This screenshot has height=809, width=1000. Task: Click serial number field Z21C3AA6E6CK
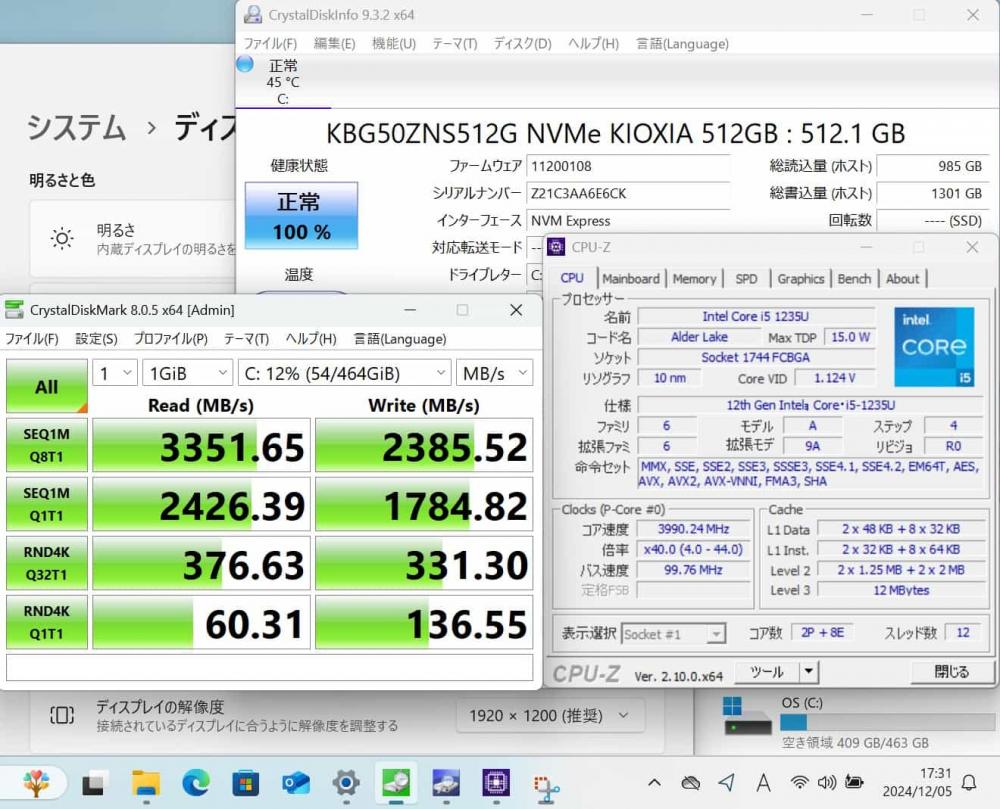coord(628,194)
